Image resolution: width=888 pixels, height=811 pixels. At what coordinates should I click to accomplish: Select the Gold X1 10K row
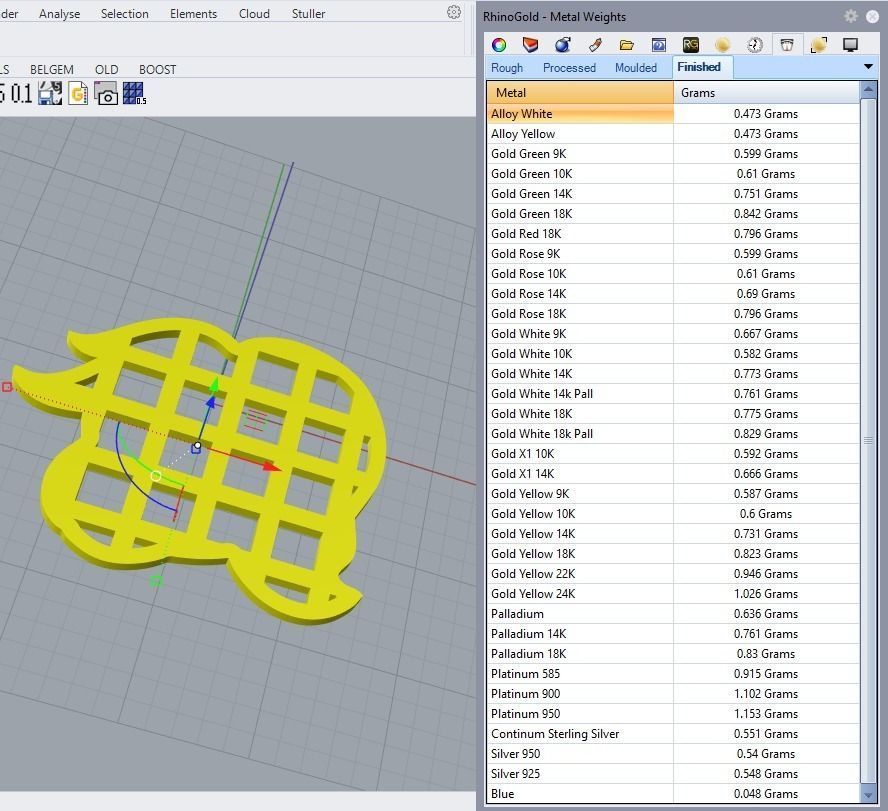(673, 454)
